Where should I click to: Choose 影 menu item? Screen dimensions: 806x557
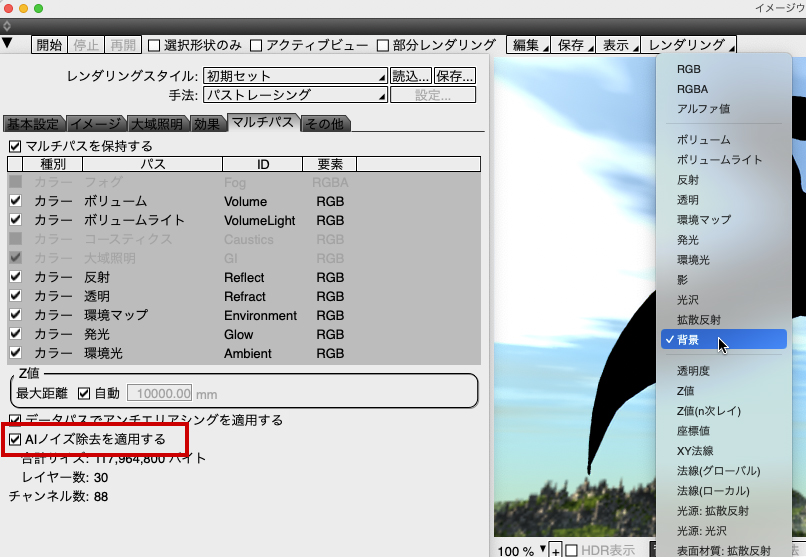pyautogui.click(x=724, y=280)
